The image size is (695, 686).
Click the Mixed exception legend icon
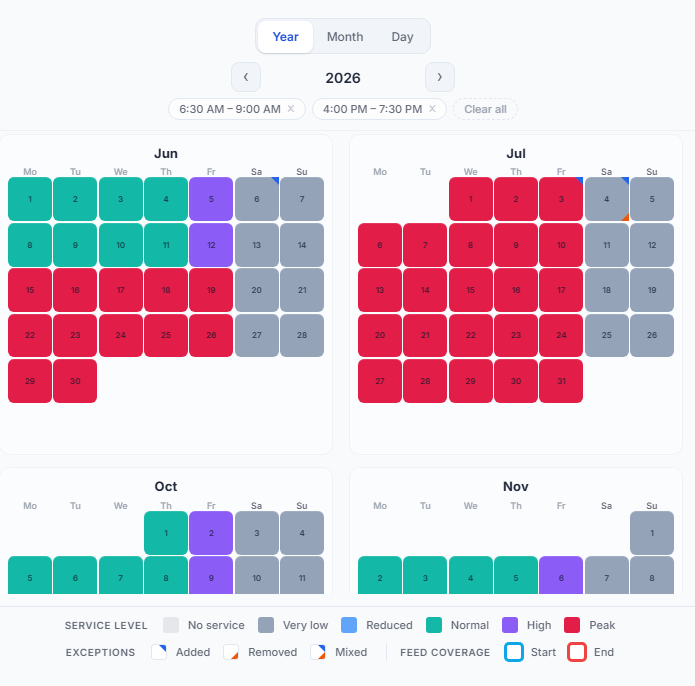[x=318, y=652]
